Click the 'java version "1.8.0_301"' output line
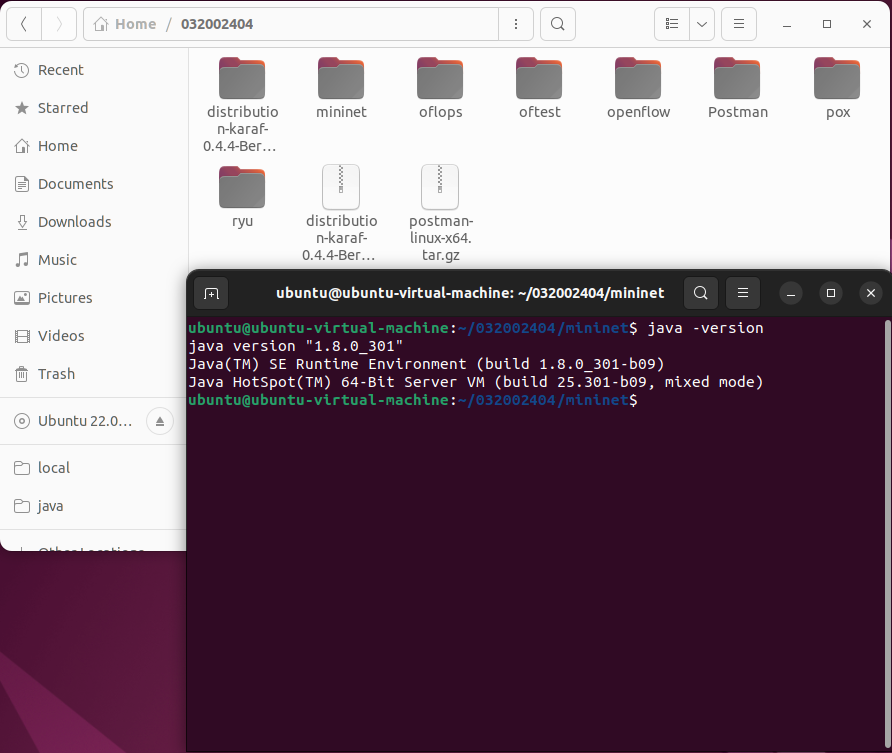This screenshot has width=892, height=753. (x=295, y=346)
